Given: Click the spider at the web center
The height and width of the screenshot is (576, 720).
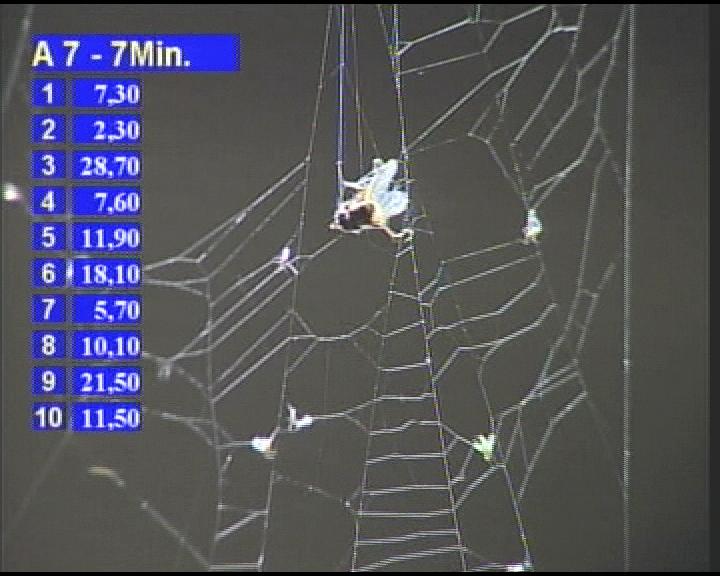Looking at the screenshot, I should coord(372,199).
